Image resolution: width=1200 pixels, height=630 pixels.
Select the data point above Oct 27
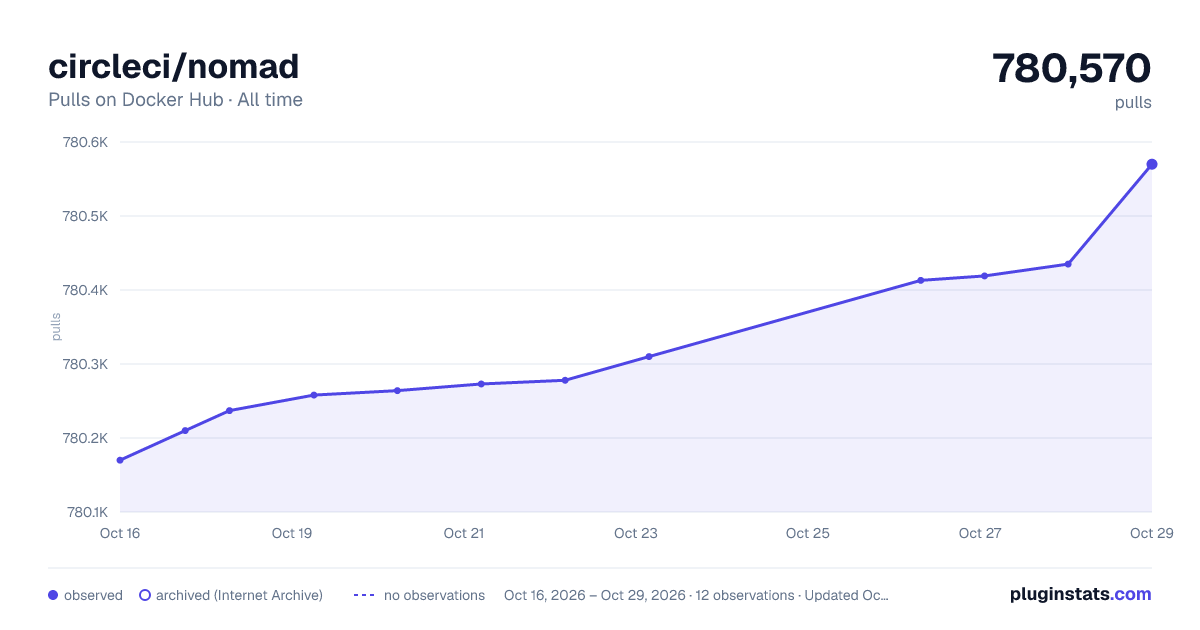click(x=985, y=276)
